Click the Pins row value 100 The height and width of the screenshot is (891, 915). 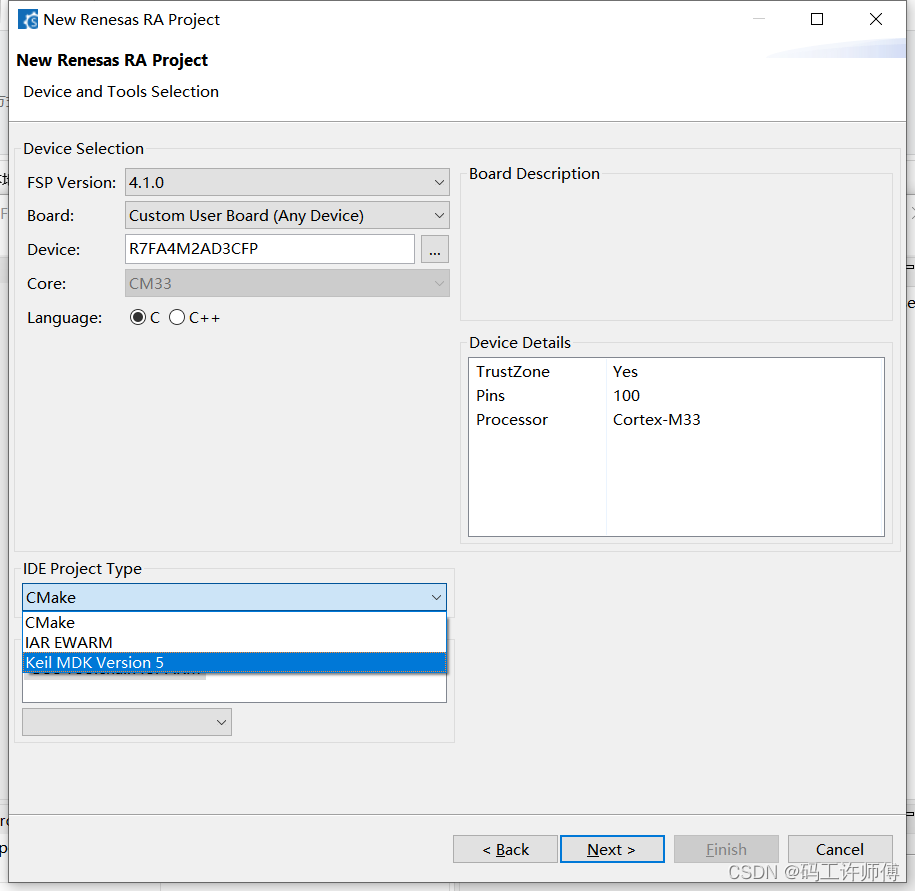627,396
